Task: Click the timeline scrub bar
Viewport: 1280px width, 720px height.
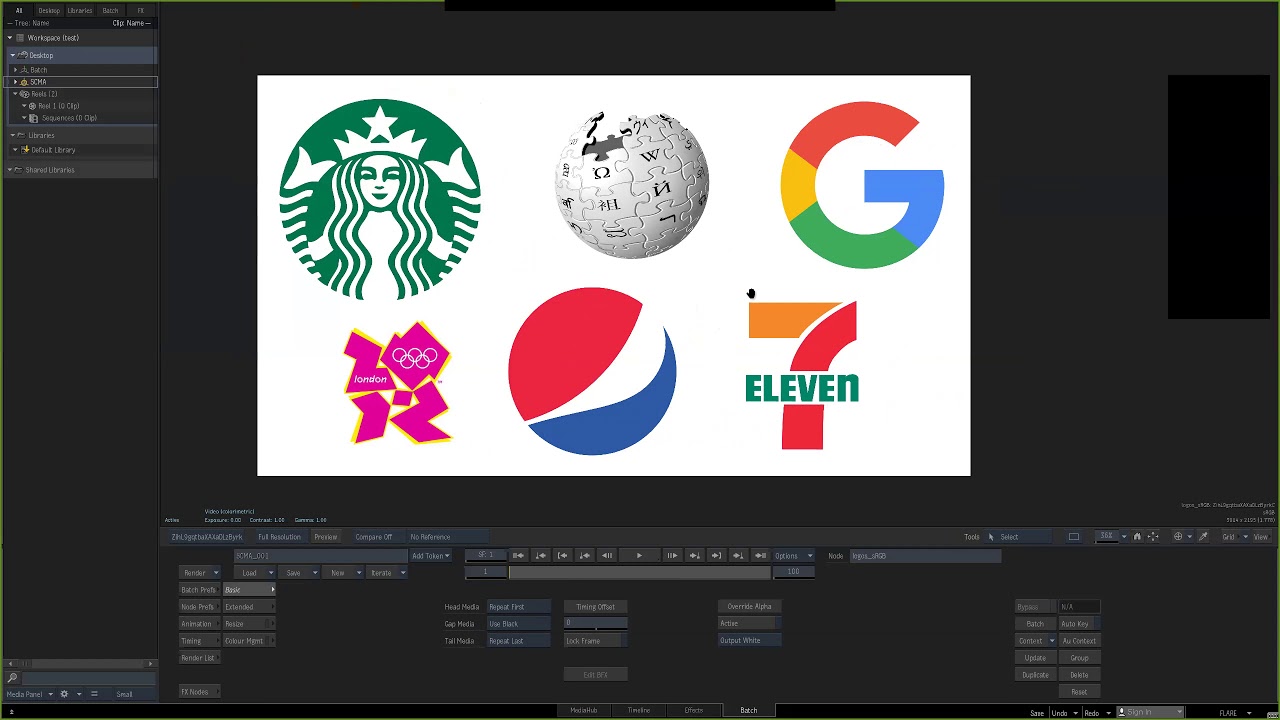Action: 640,573
